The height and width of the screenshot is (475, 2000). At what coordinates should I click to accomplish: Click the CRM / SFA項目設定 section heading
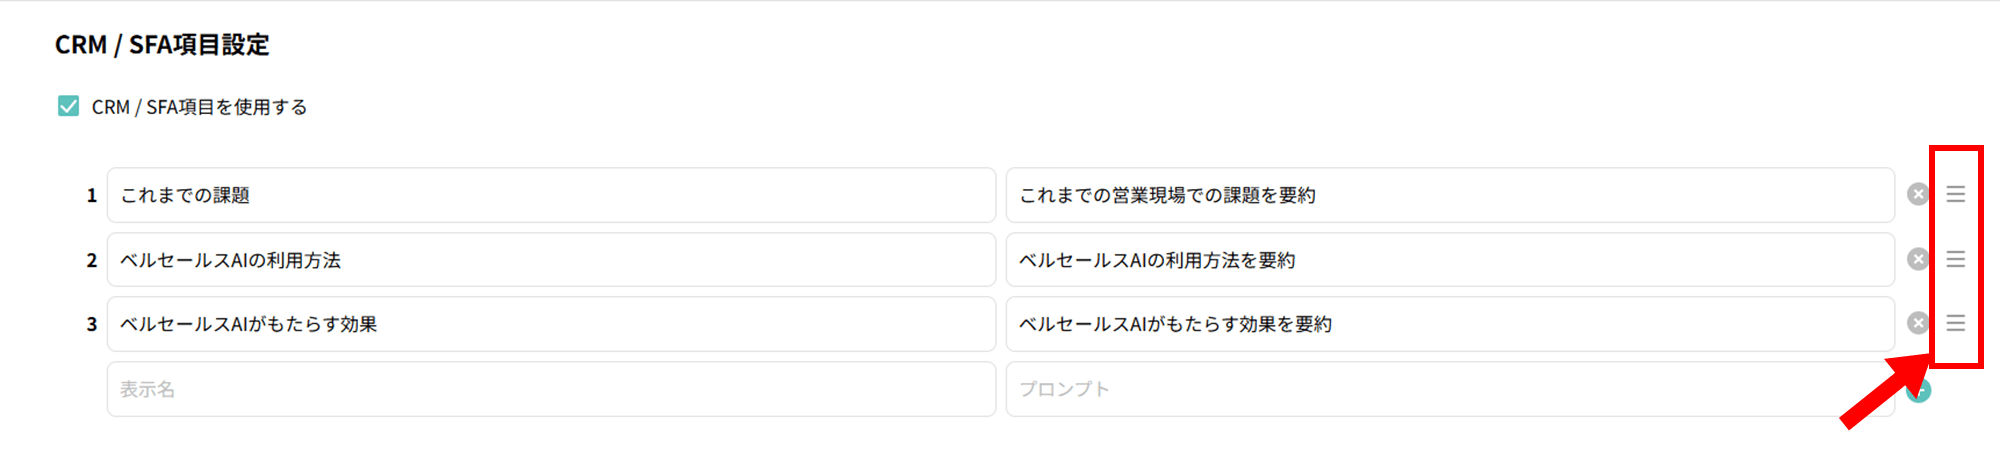click(x=162, y=45)
